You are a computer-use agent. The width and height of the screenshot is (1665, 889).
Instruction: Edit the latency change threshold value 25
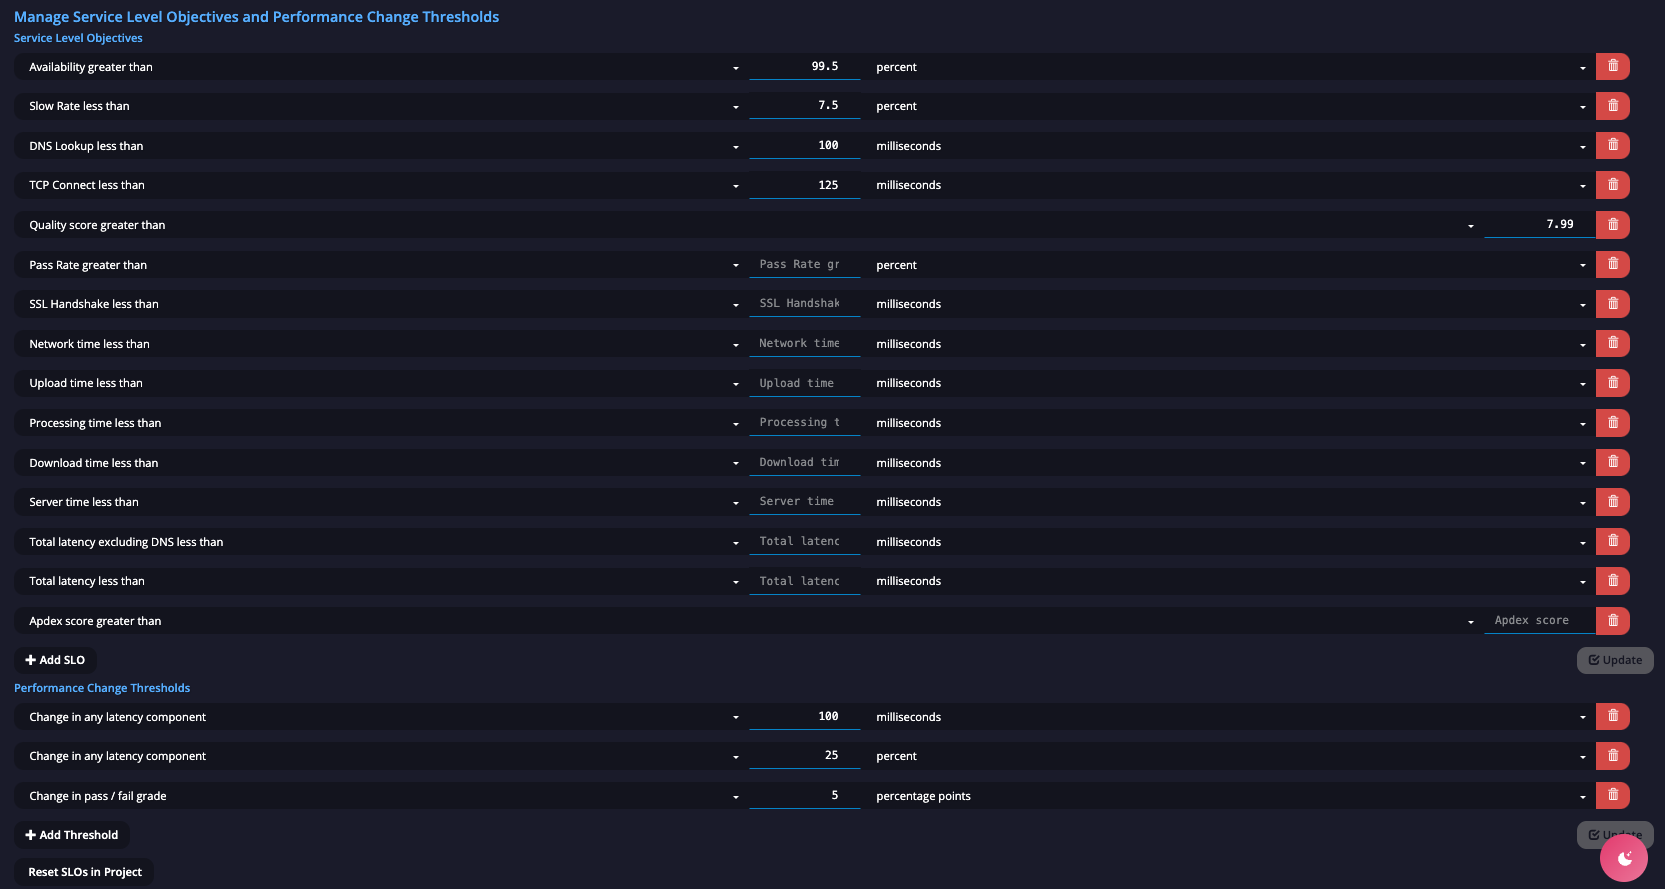tap(804, 755)
